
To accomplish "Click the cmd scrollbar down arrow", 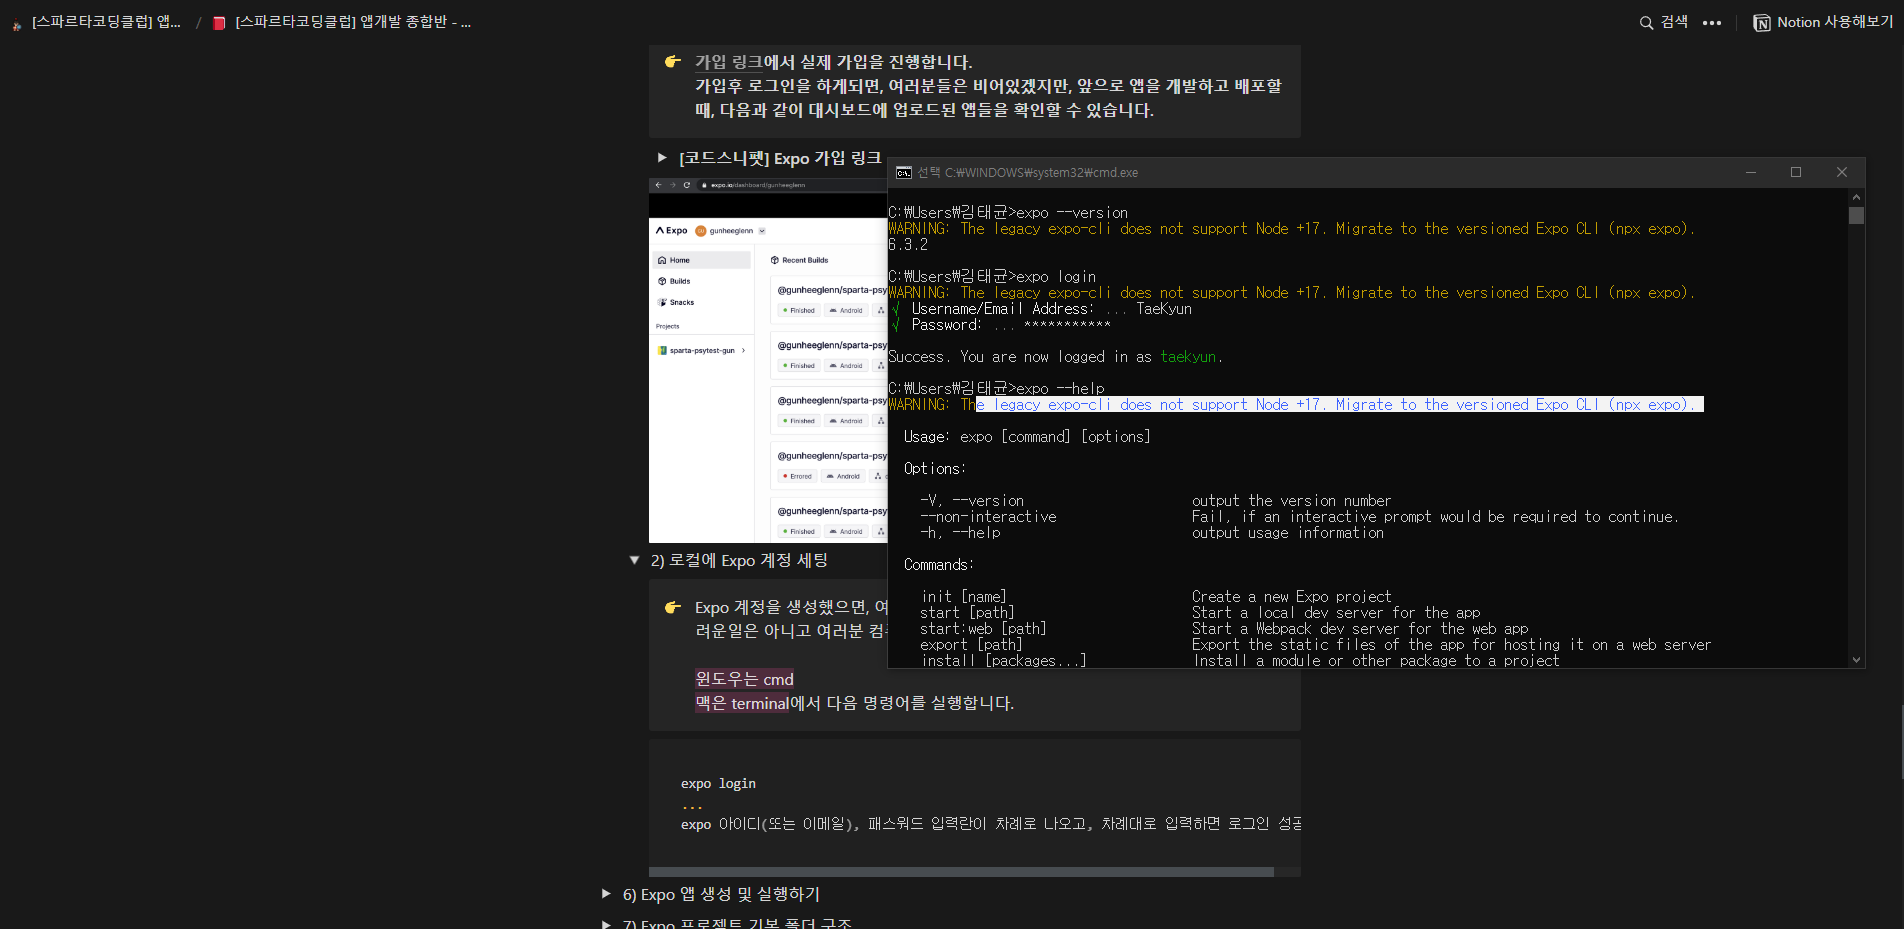I will [1857, 660].
